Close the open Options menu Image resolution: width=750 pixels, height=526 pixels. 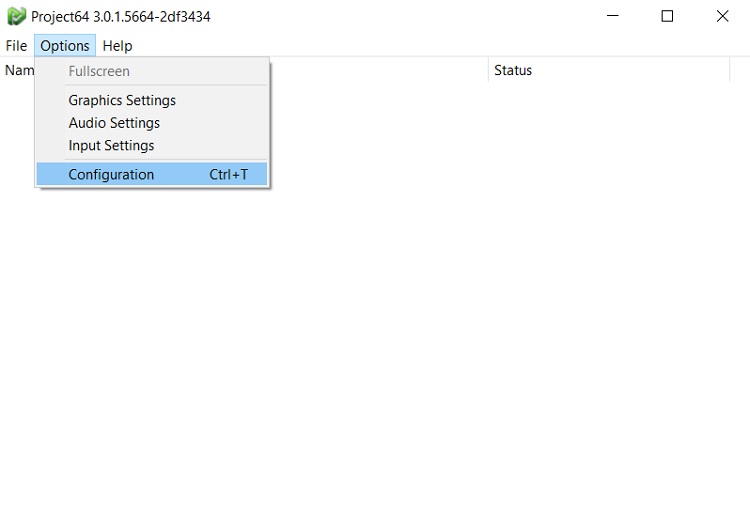tap(65, 46)
